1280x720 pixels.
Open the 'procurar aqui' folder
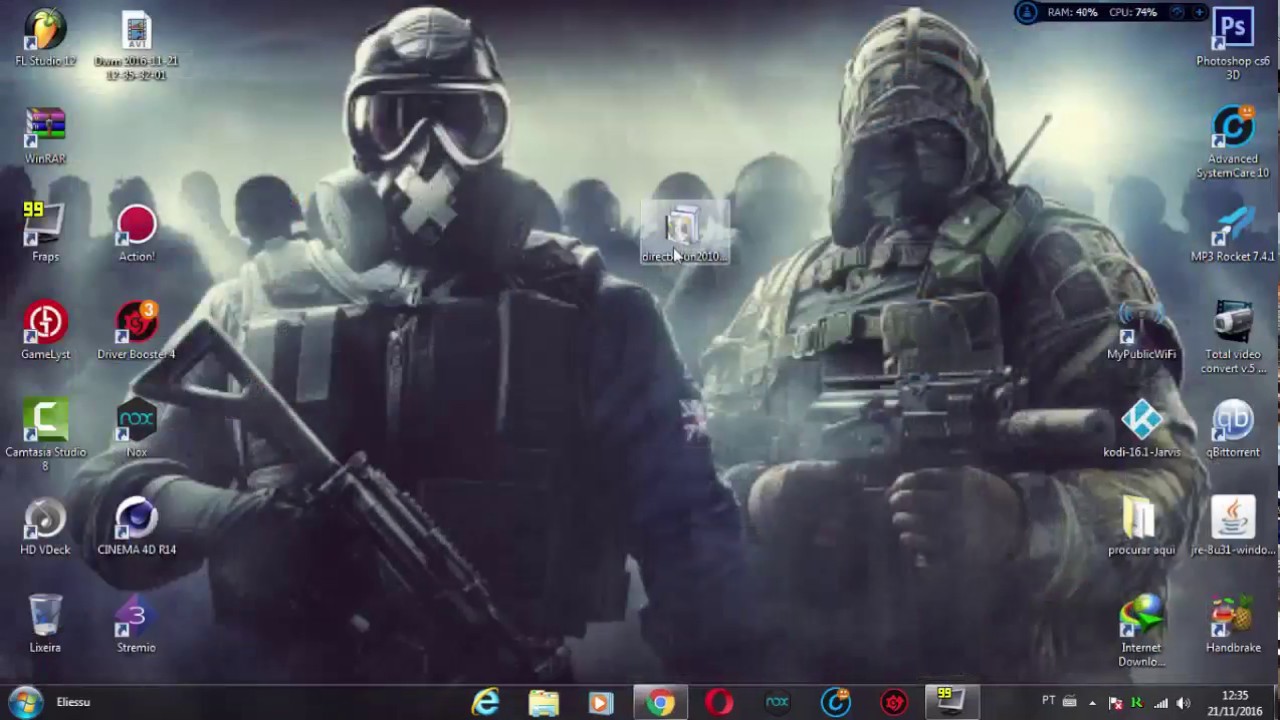[1141, 526]
